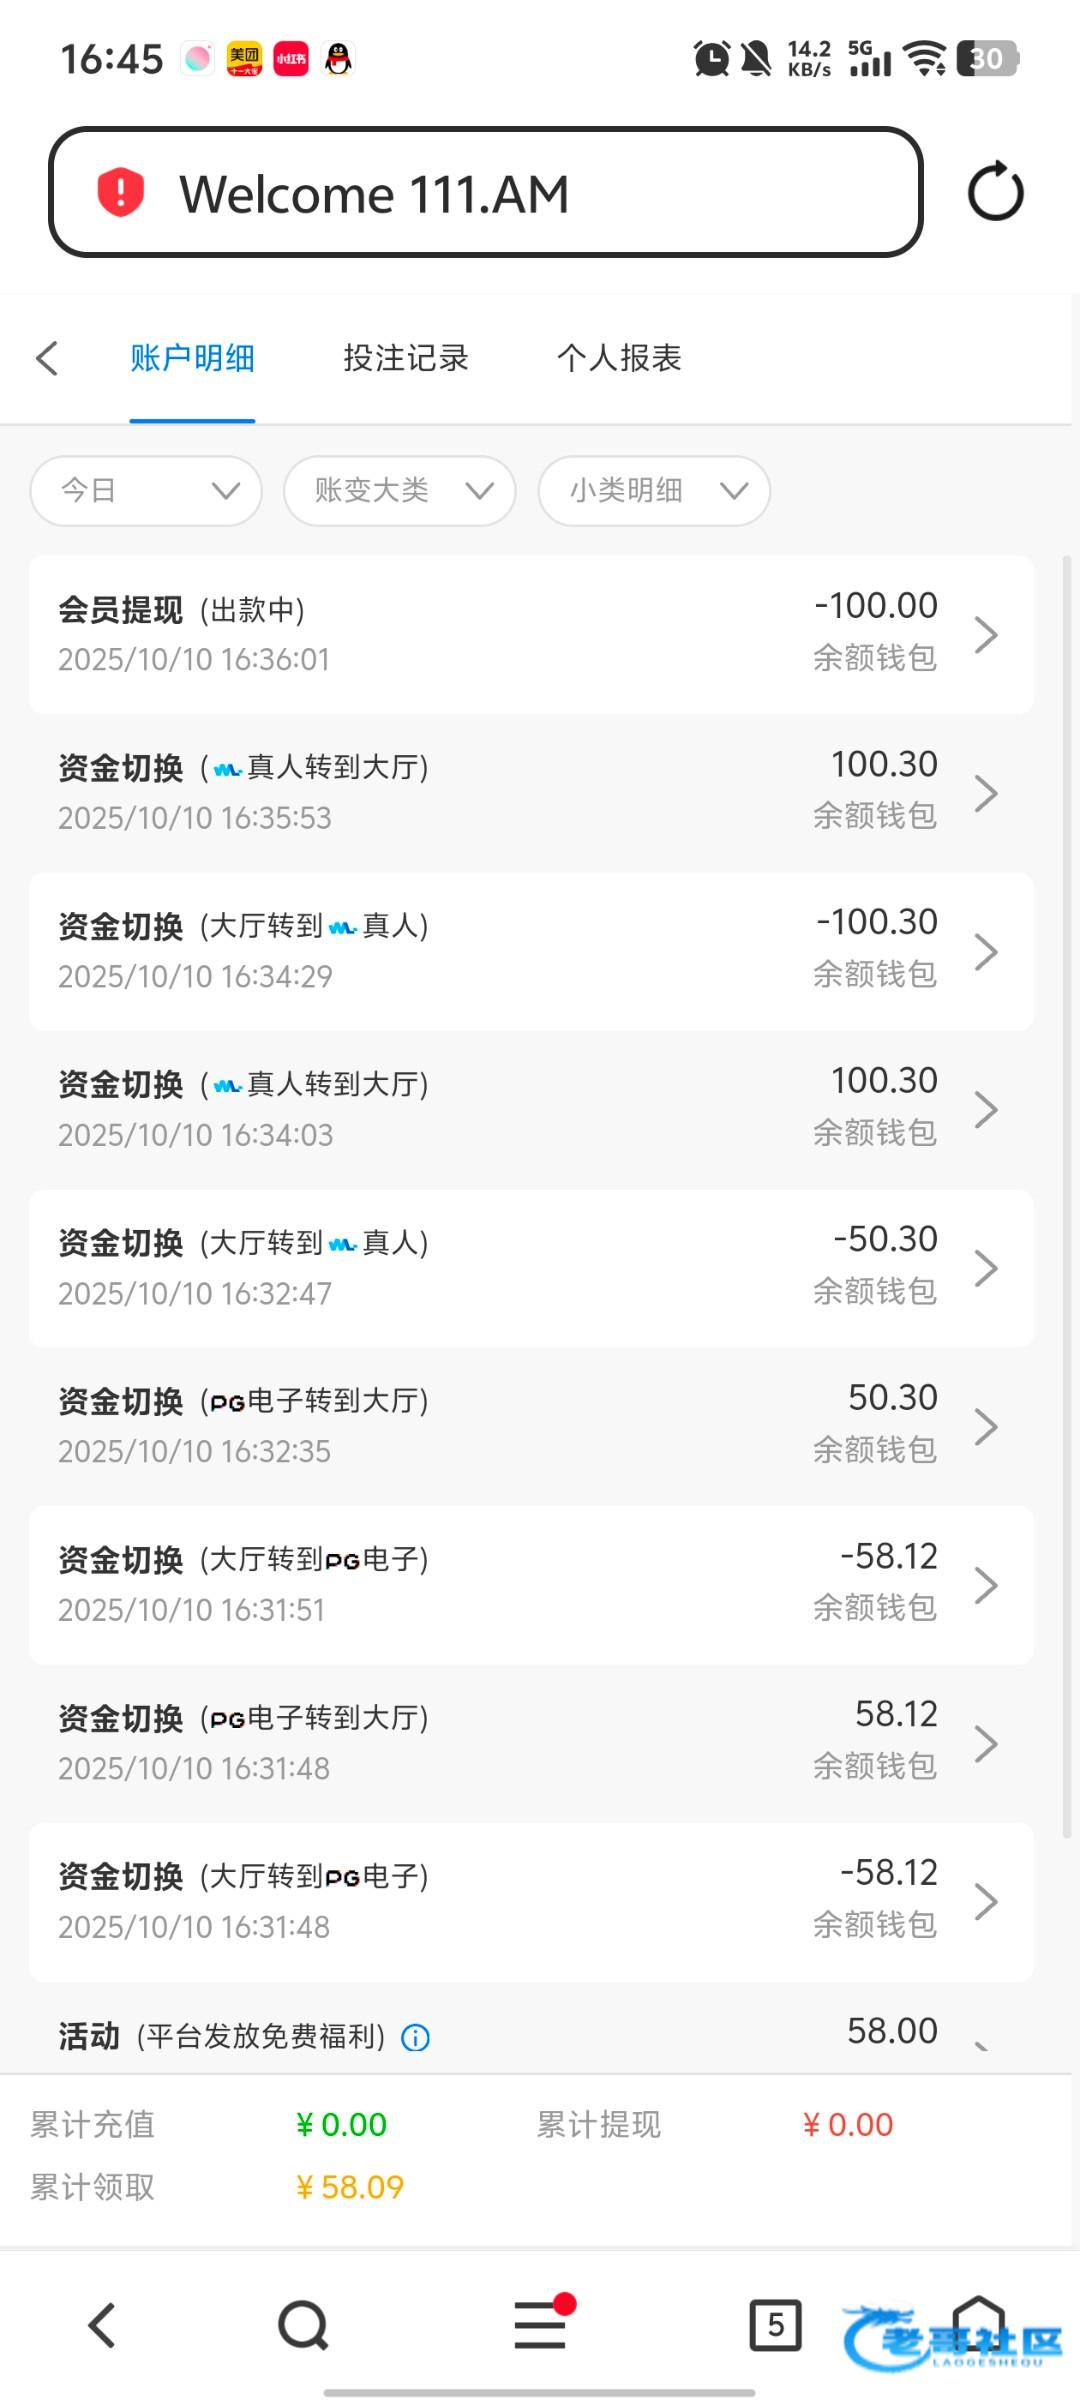Expand the 小类明细 filter dropdown
The height and width of the screenshot is (2400, 1080).
point(654,490)
